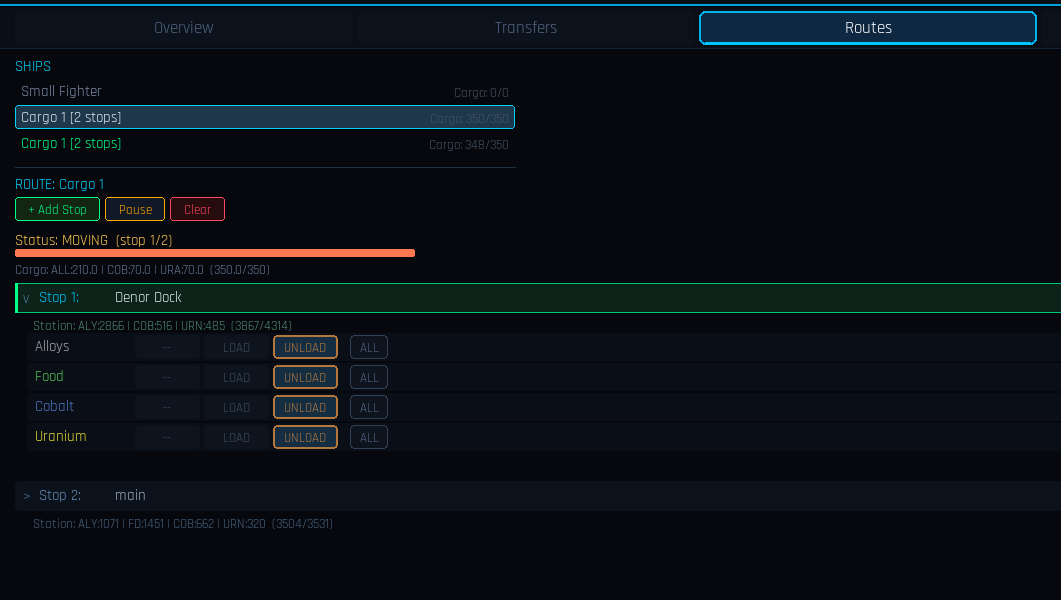Click ALL for Alloys

[x=369, y=347]
